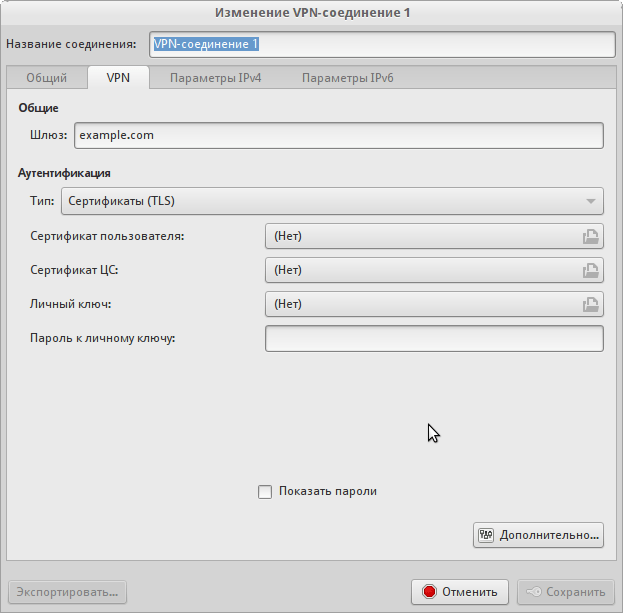623x613 pixels.
Task: Expand the Тип authentication dropdown arrow
Action: click(x=591, y=201)
